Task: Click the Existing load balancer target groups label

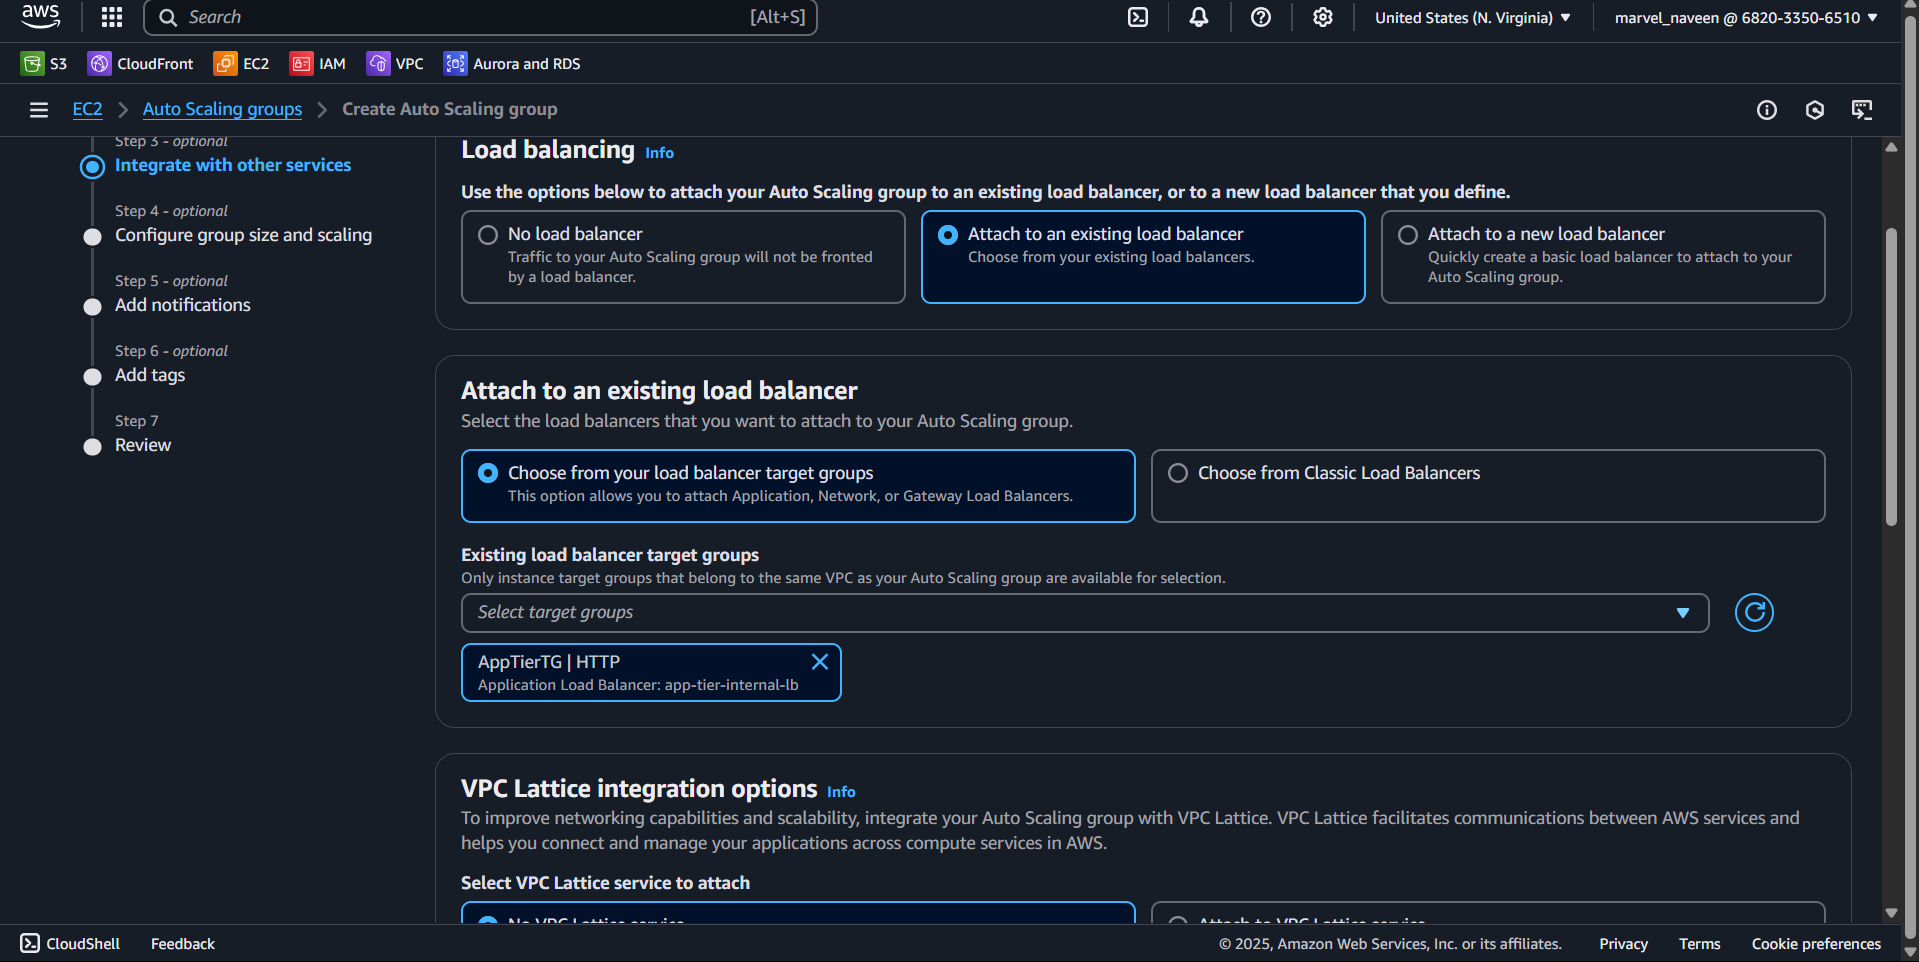Action: 610,555
